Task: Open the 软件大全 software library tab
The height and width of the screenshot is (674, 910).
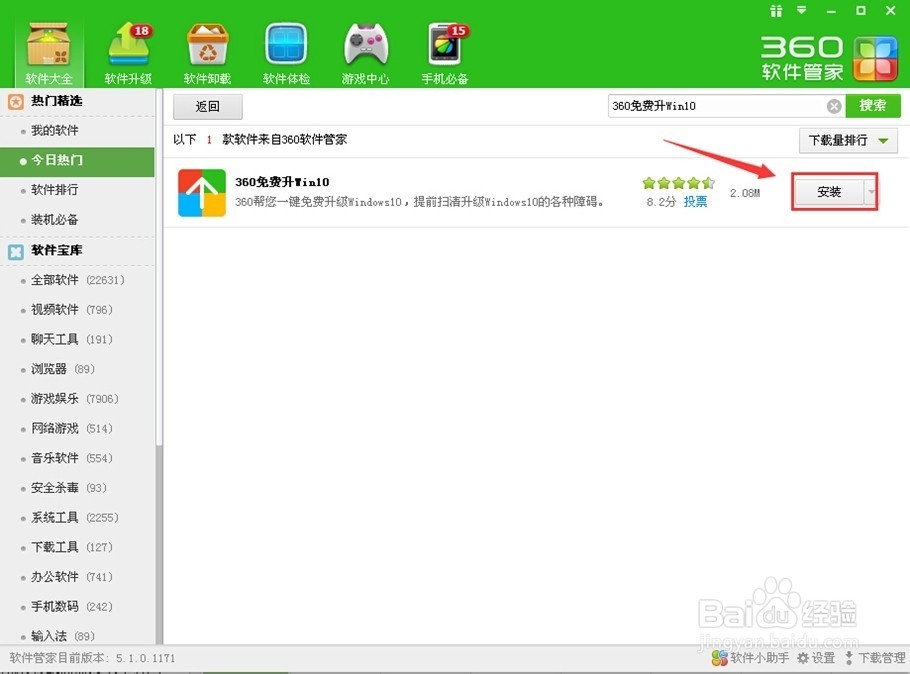Action: tap(49, 54)
